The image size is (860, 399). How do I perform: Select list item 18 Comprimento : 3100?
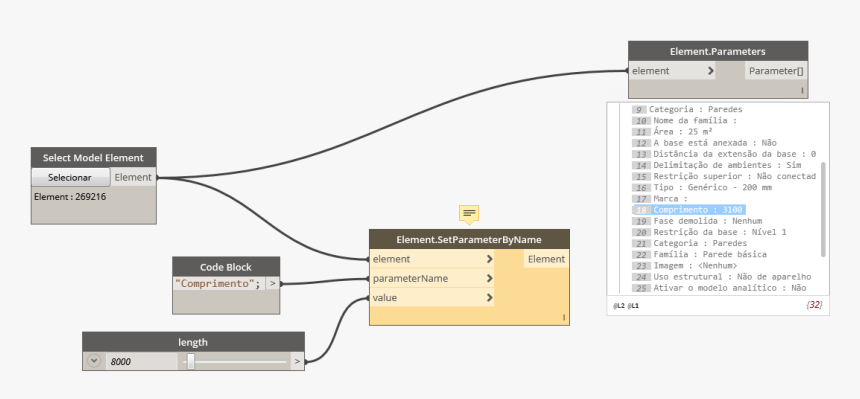[x=689, y=210]
